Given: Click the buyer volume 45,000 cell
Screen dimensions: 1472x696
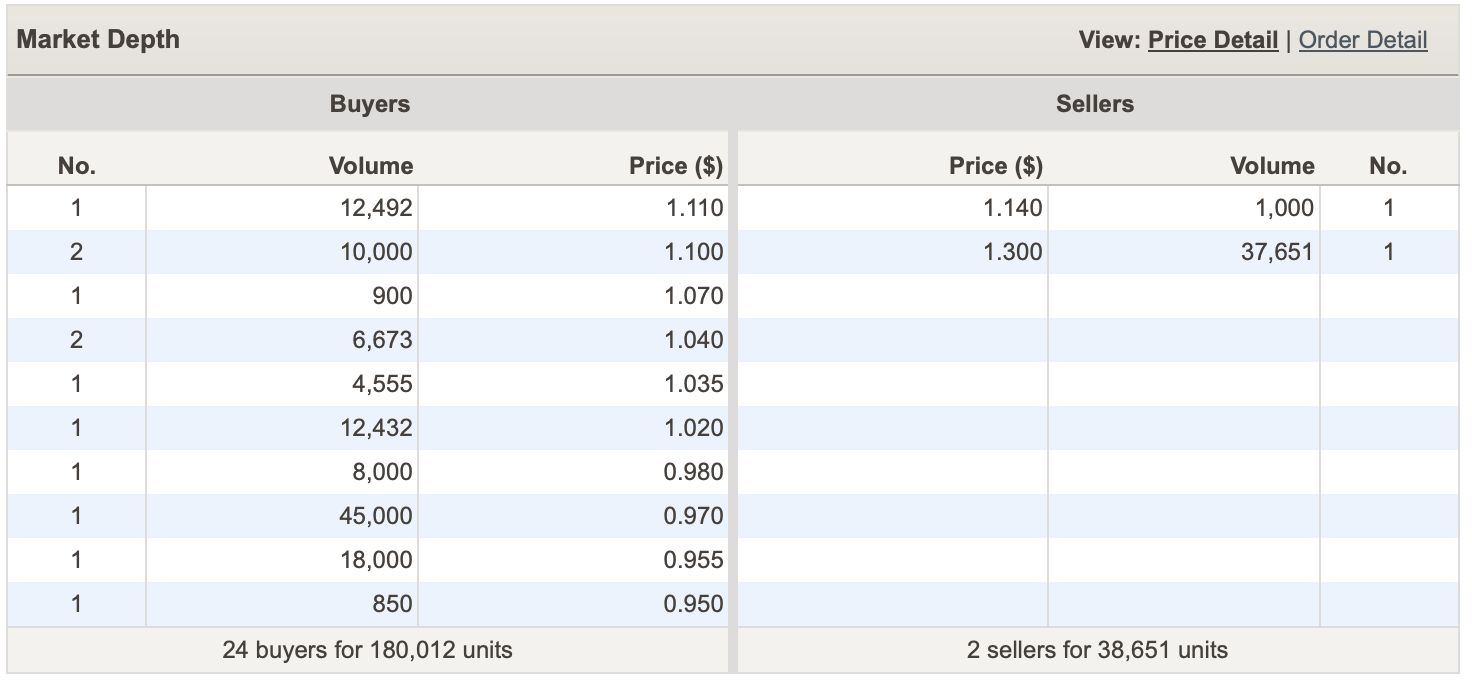Looking at the screenshot, I should pos(375,516).
